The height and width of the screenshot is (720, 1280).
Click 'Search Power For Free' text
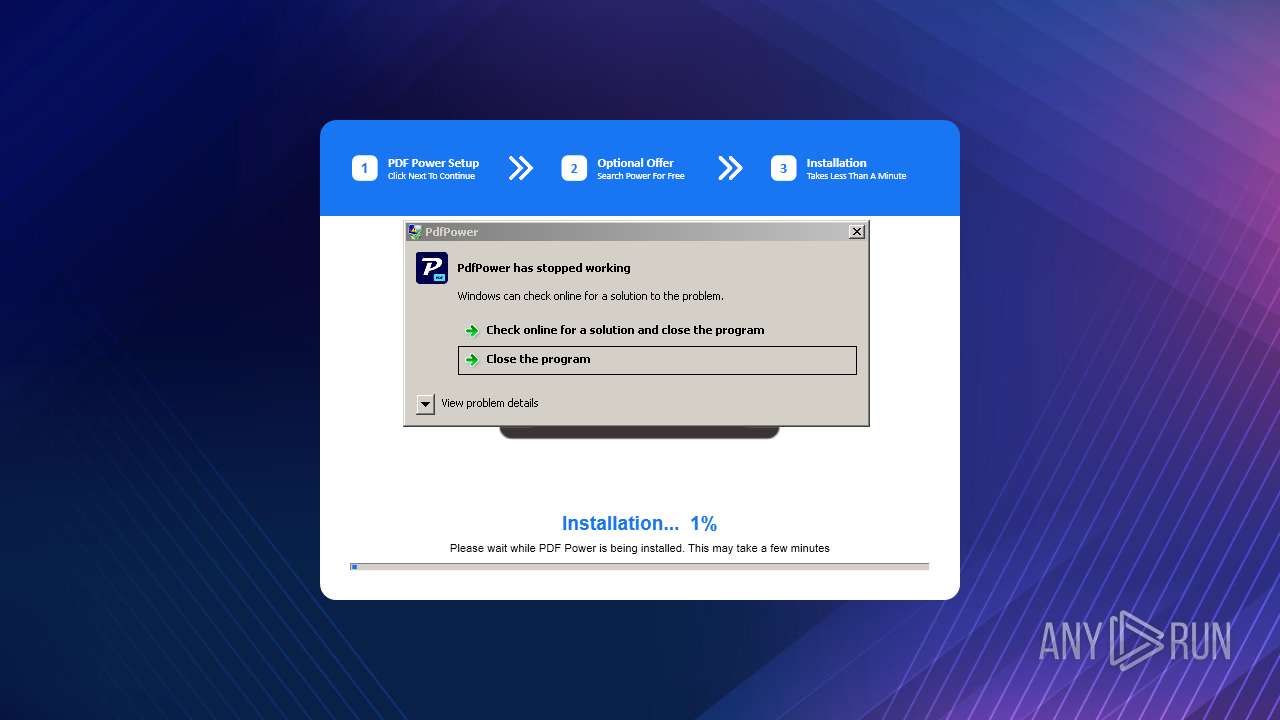click(641, 176)
